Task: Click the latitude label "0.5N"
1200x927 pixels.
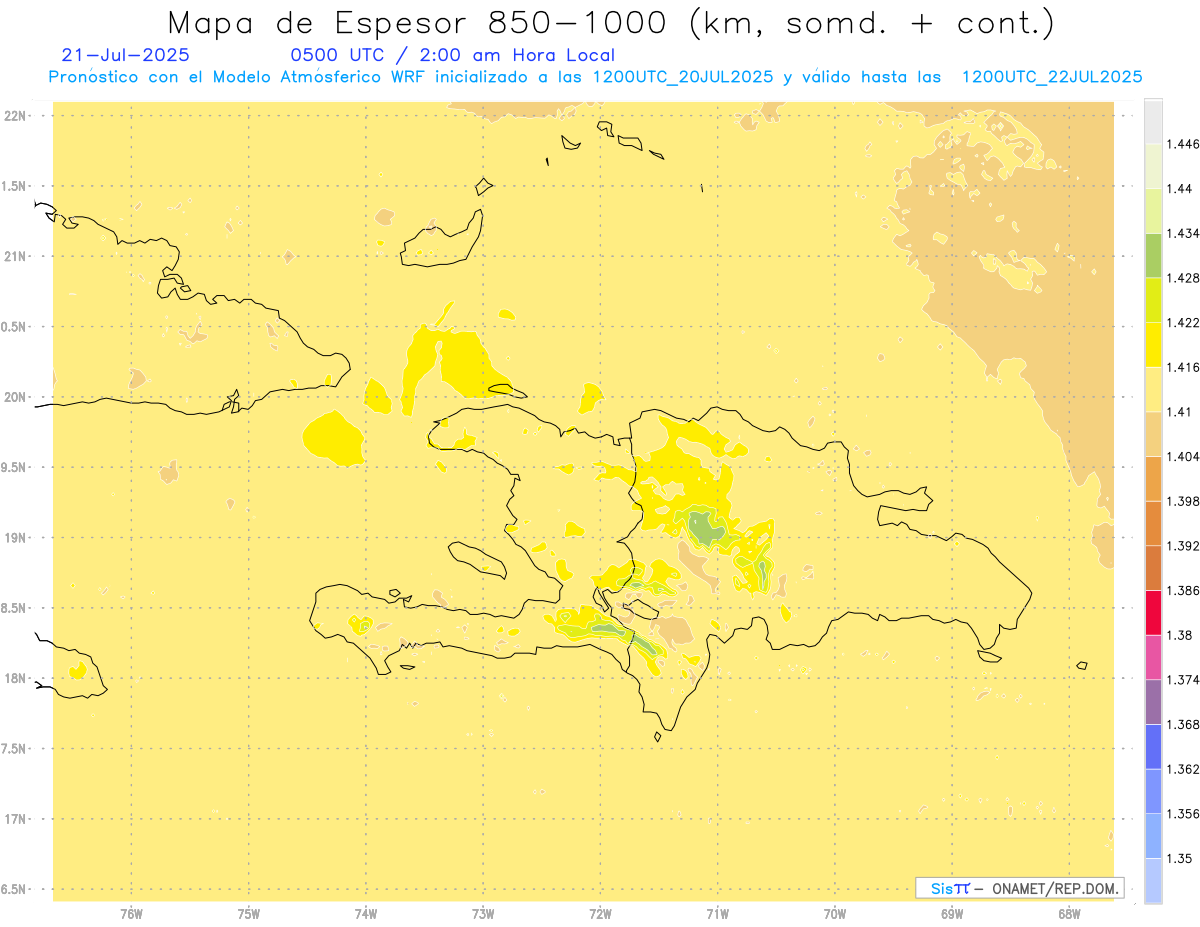Action: (15, 327)
